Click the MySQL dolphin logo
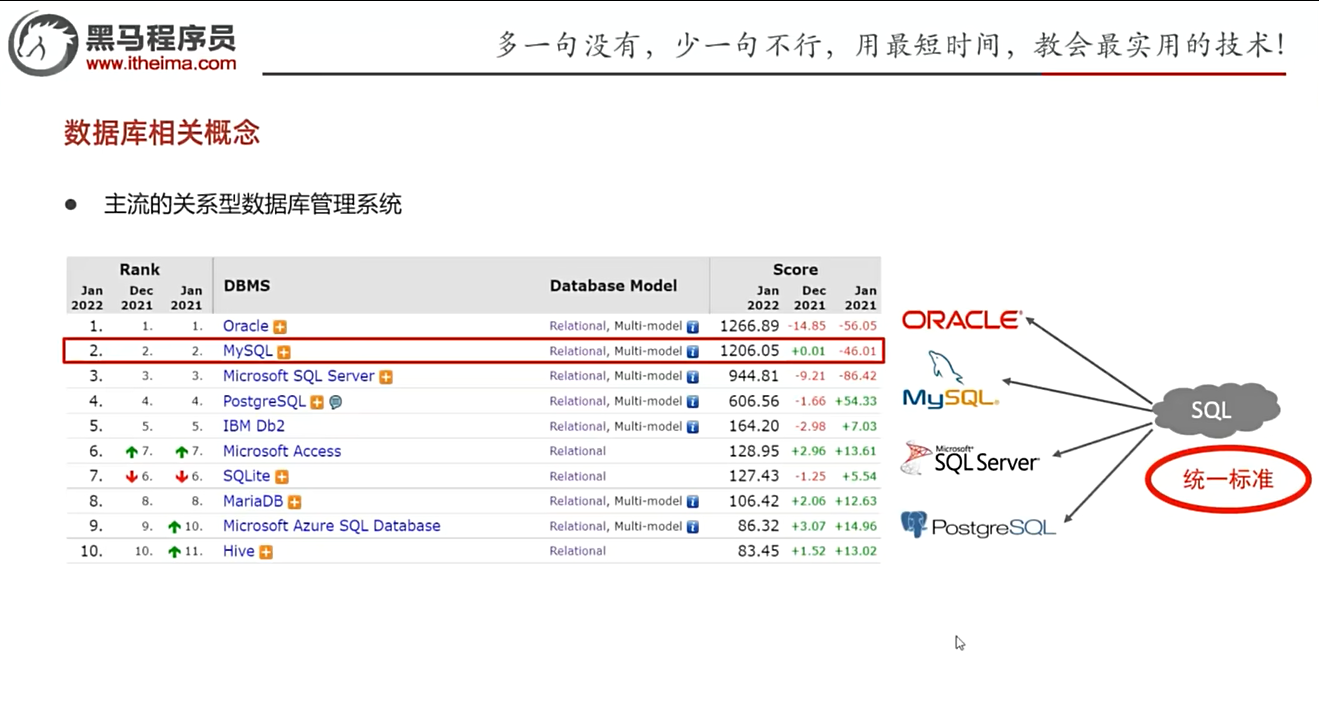1319x711 pixels. [x=950, y=380]
